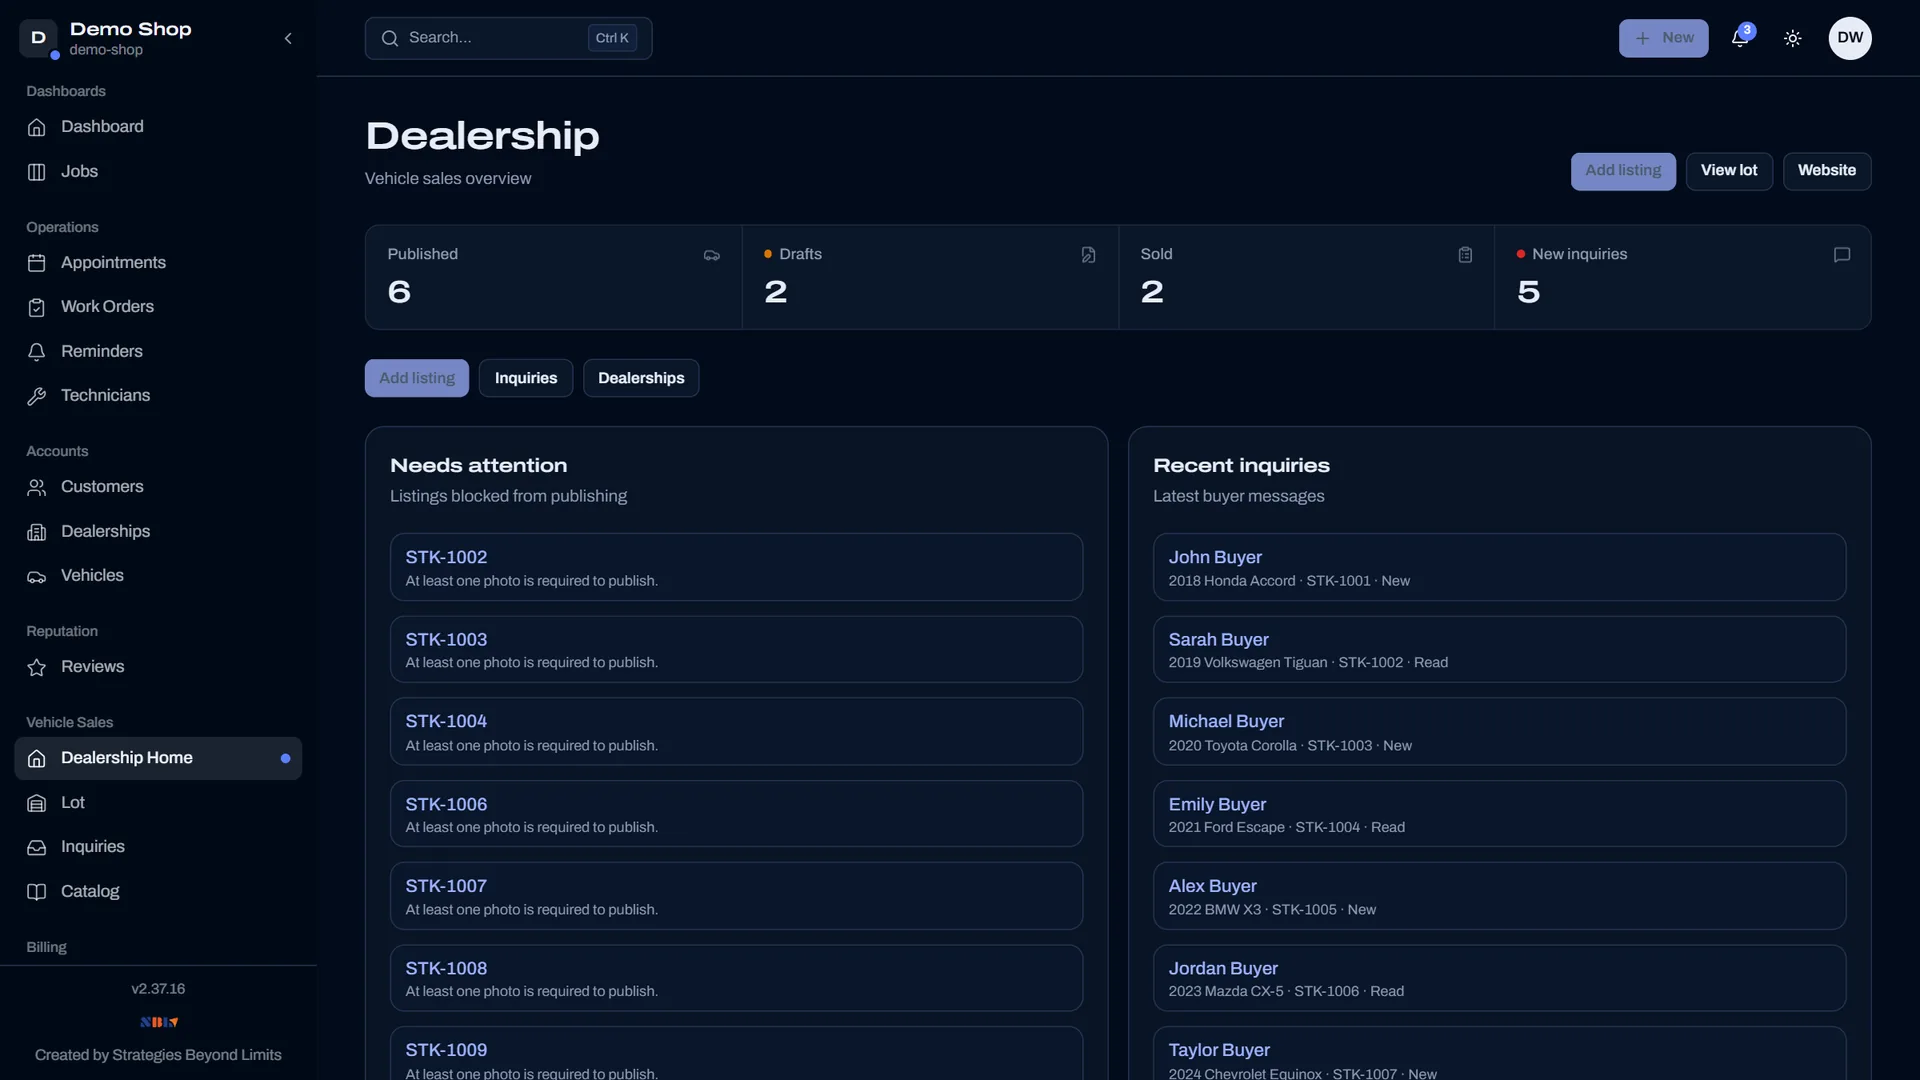The image size is (1920, 1080).
Task: Click the Lot garage icon in sidebar
Action: pos(37,803)
